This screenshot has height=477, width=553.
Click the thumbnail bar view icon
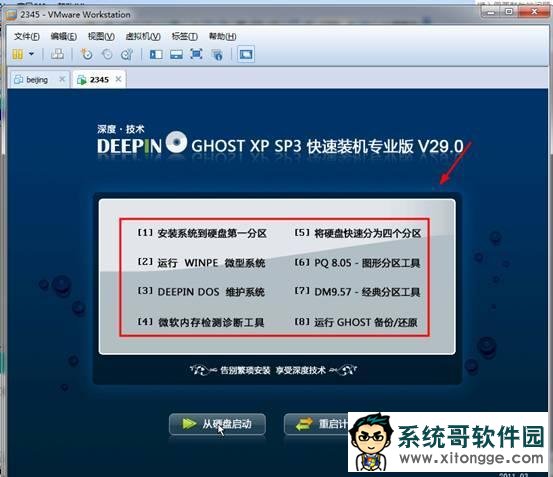pyautogui.click(x=176, y=54)
